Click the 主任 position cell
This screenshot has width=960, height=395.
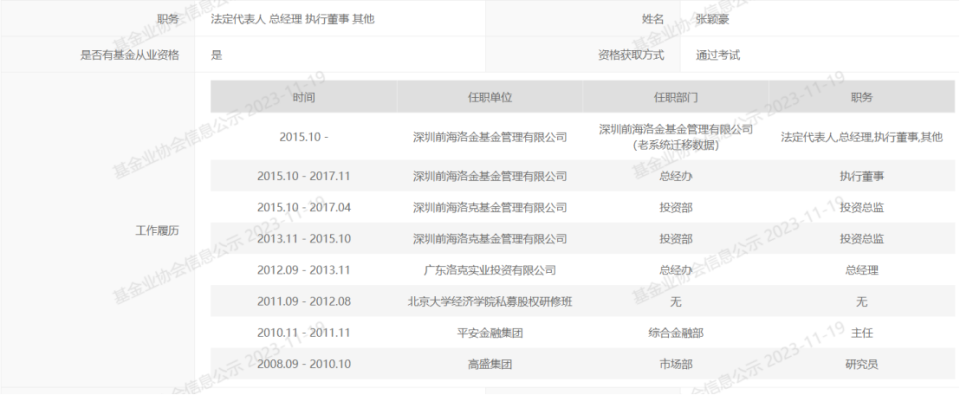click(861, 333)
